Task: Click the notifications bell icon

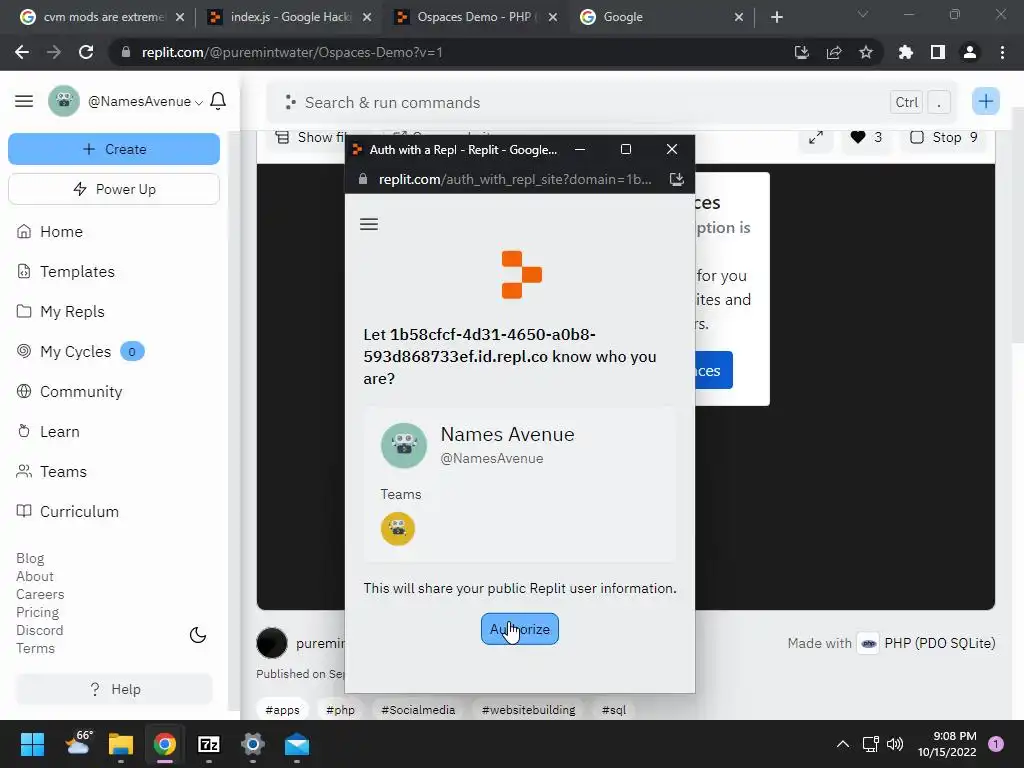Action: [x=218, y=101]
